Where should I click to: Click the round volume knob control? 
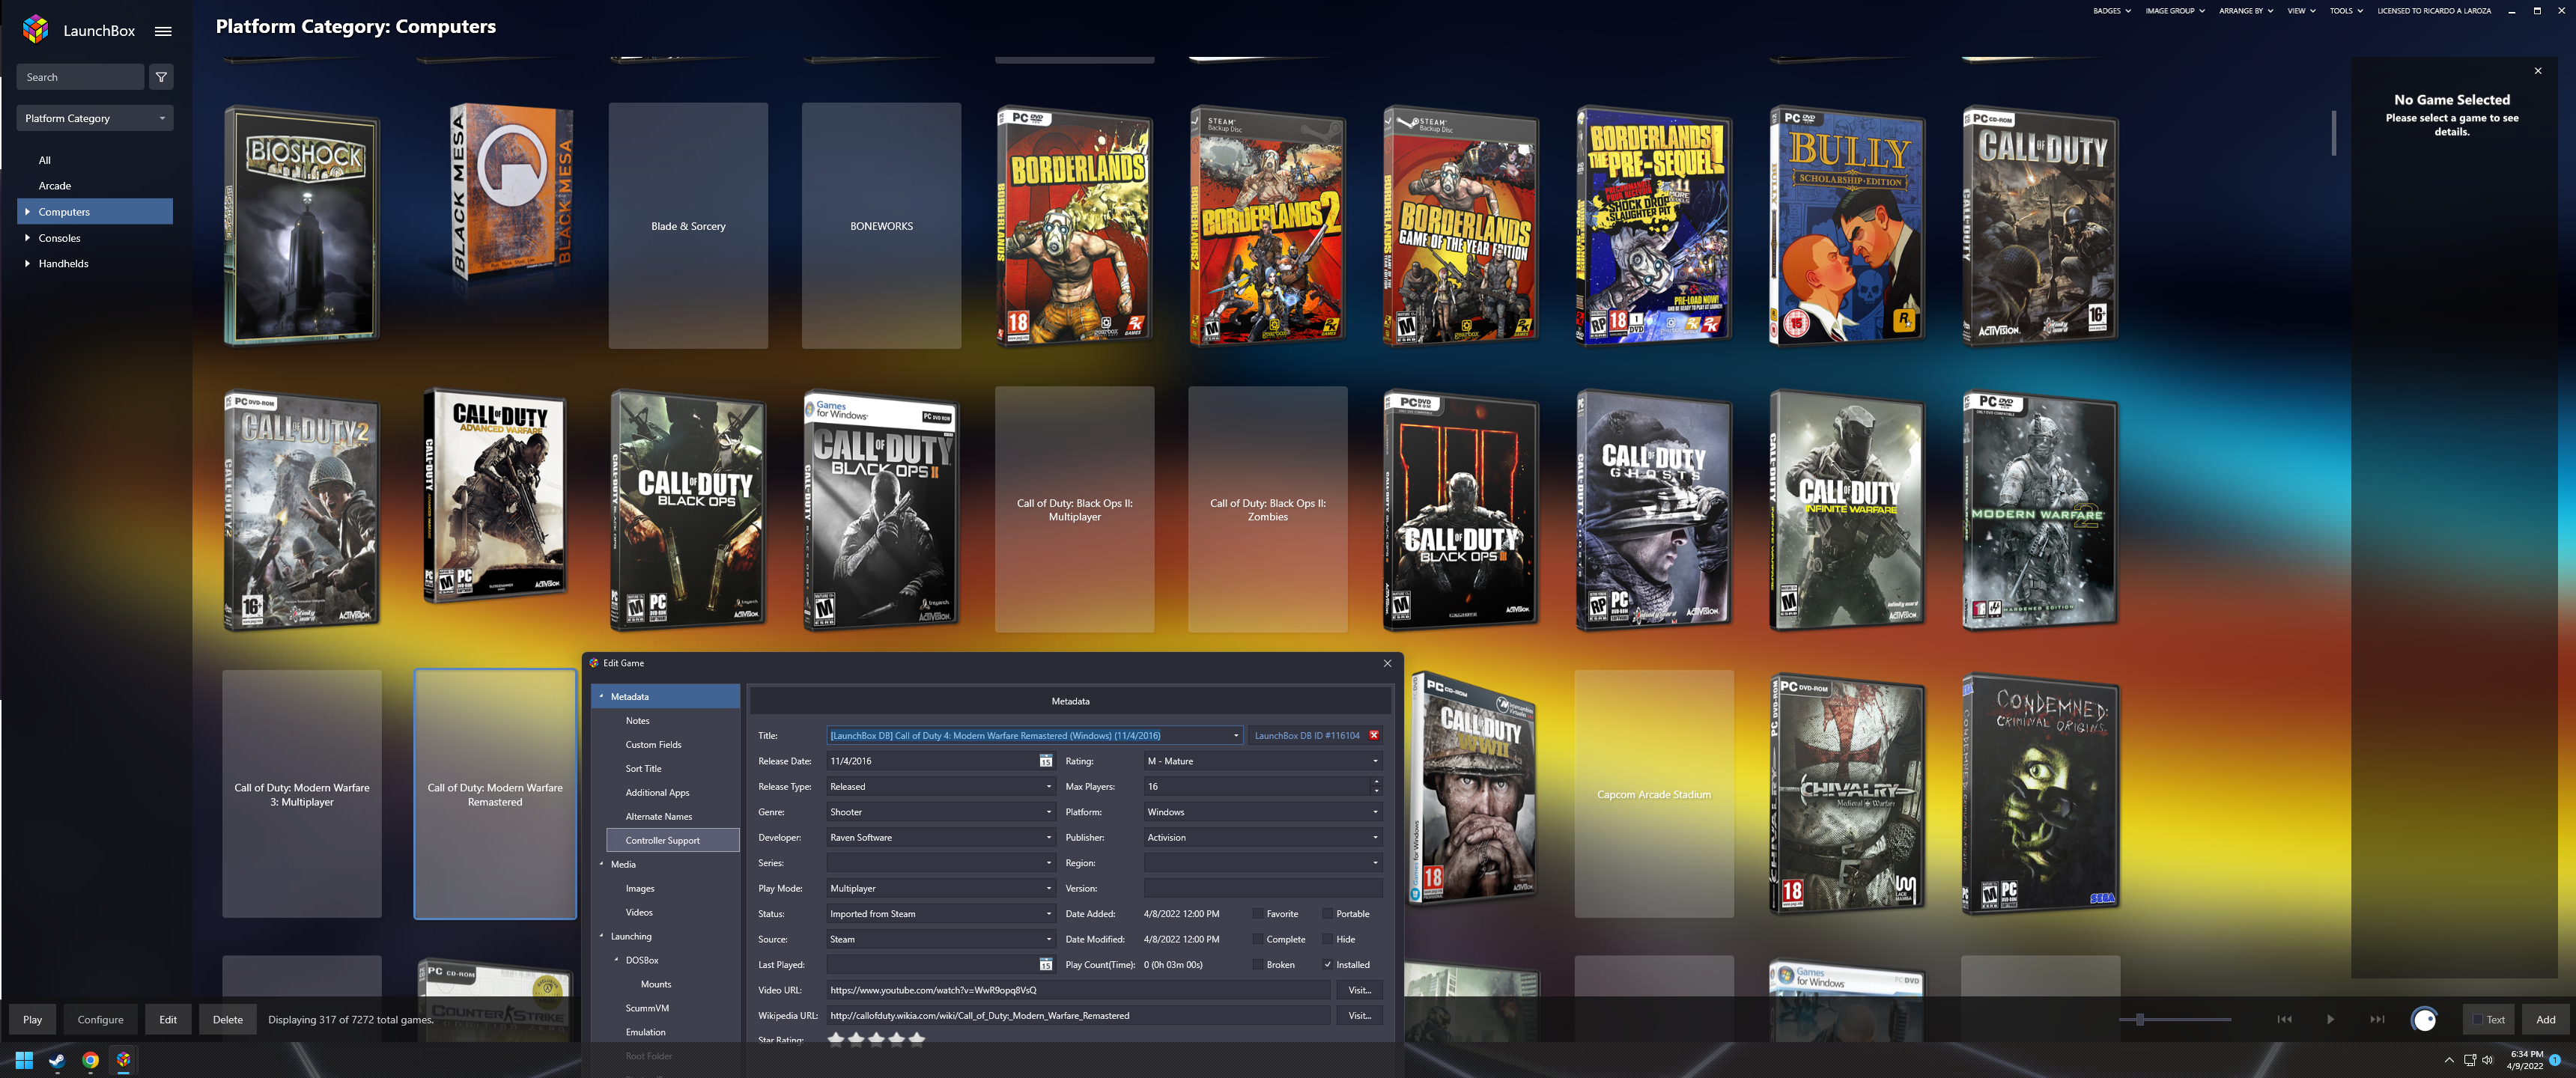(x=2424, y=1020)
